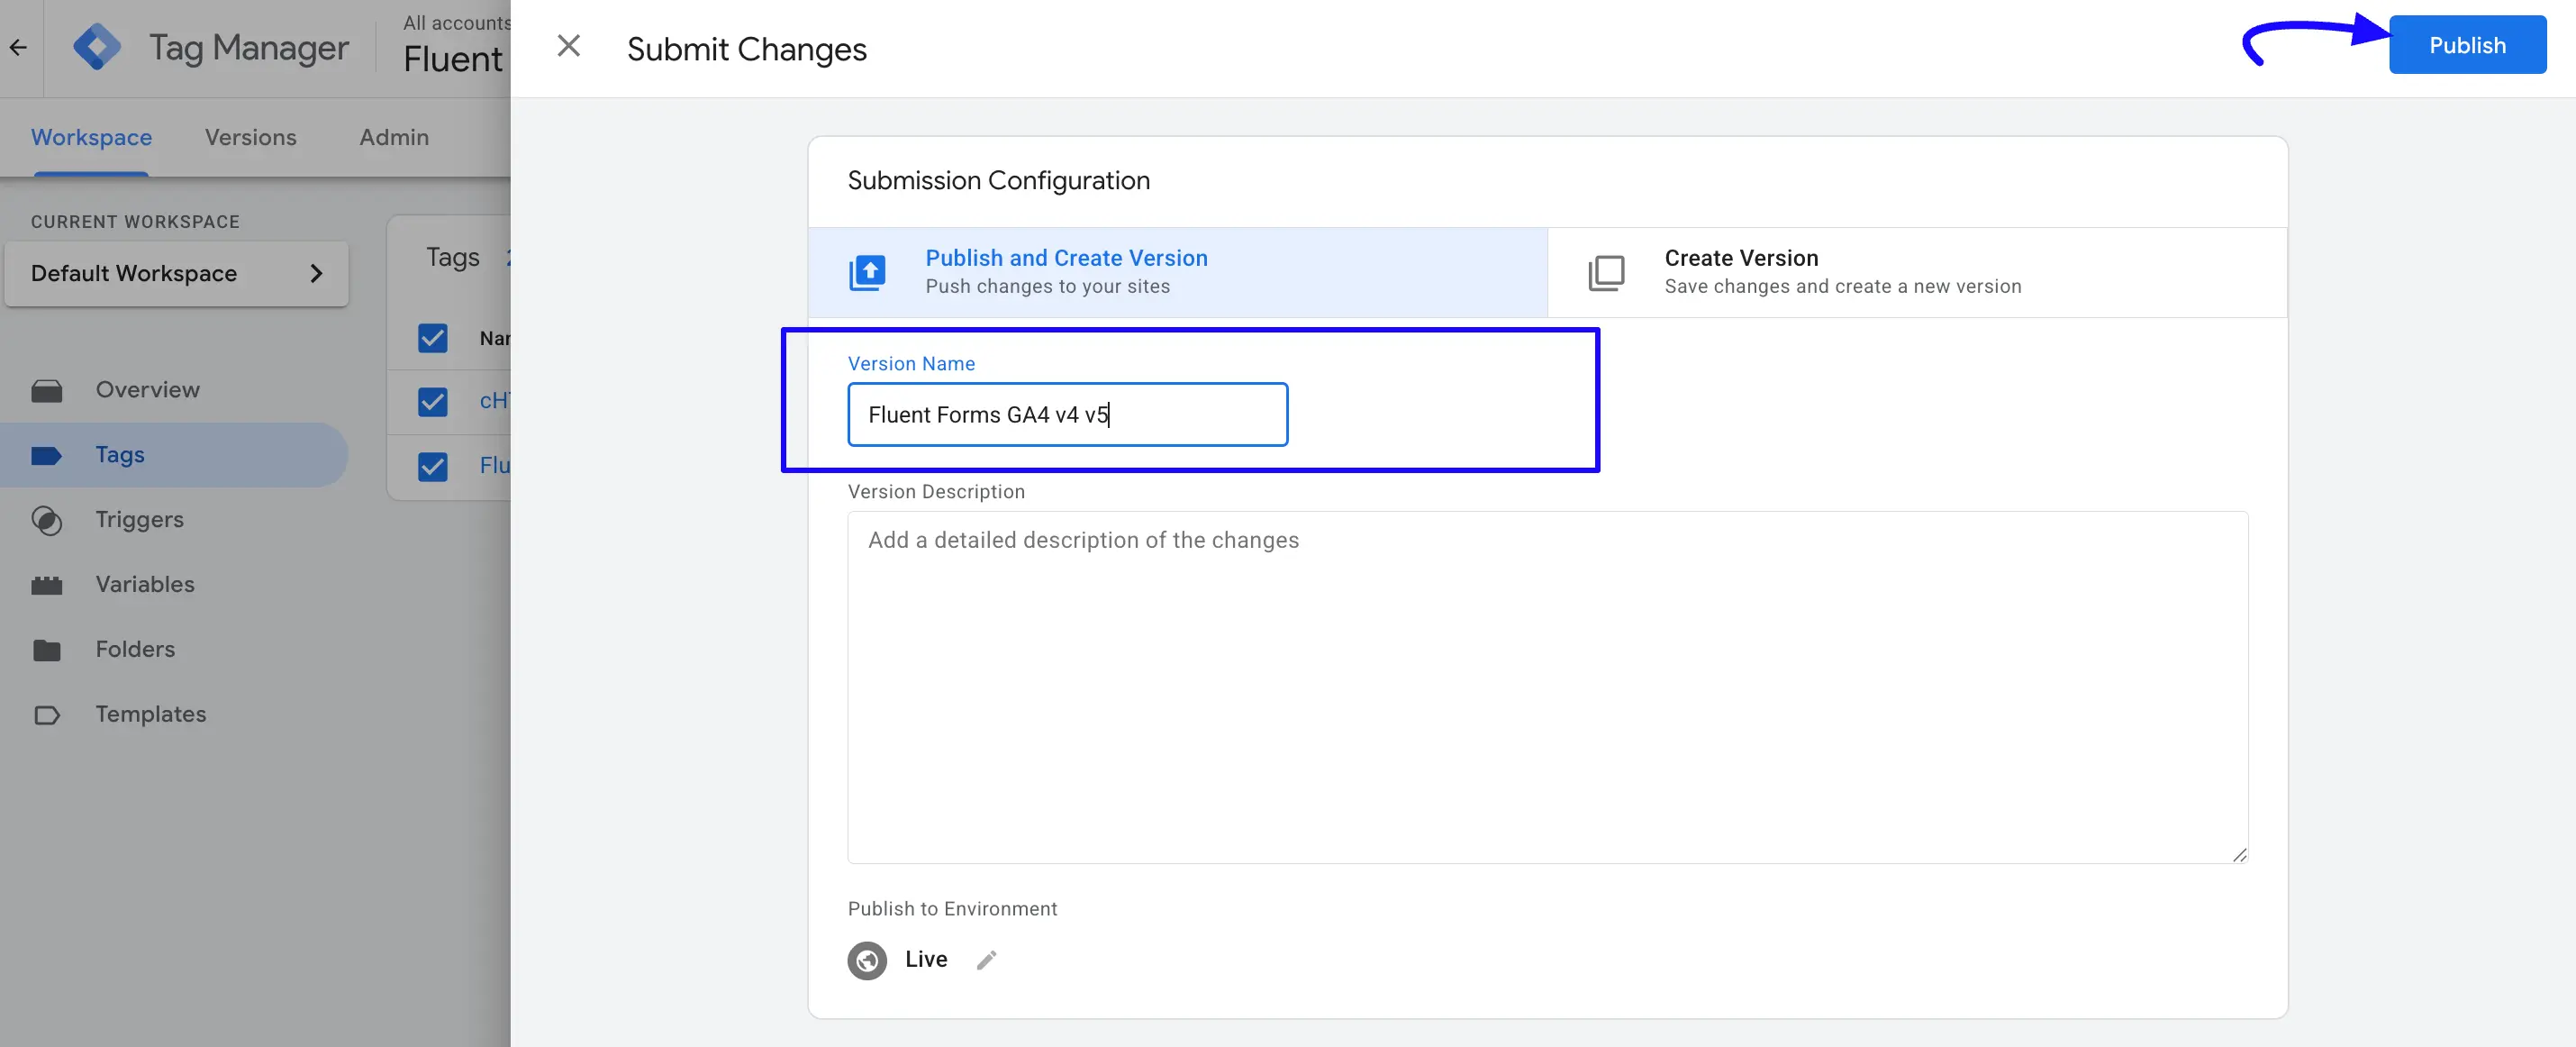This screenshot has width=2576, height=1047.
Task: Click the blue Publish button
Action: tap(2467, 45)
